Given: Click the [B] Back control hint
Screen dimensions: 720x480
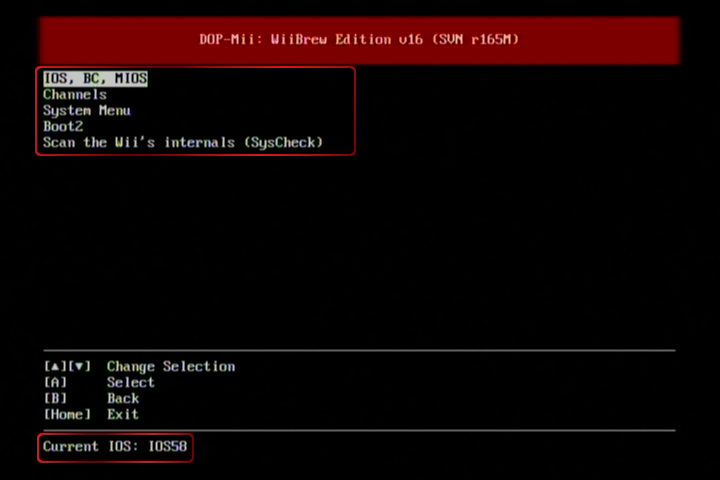Looking at the screenshot, I should pos(91,398).
